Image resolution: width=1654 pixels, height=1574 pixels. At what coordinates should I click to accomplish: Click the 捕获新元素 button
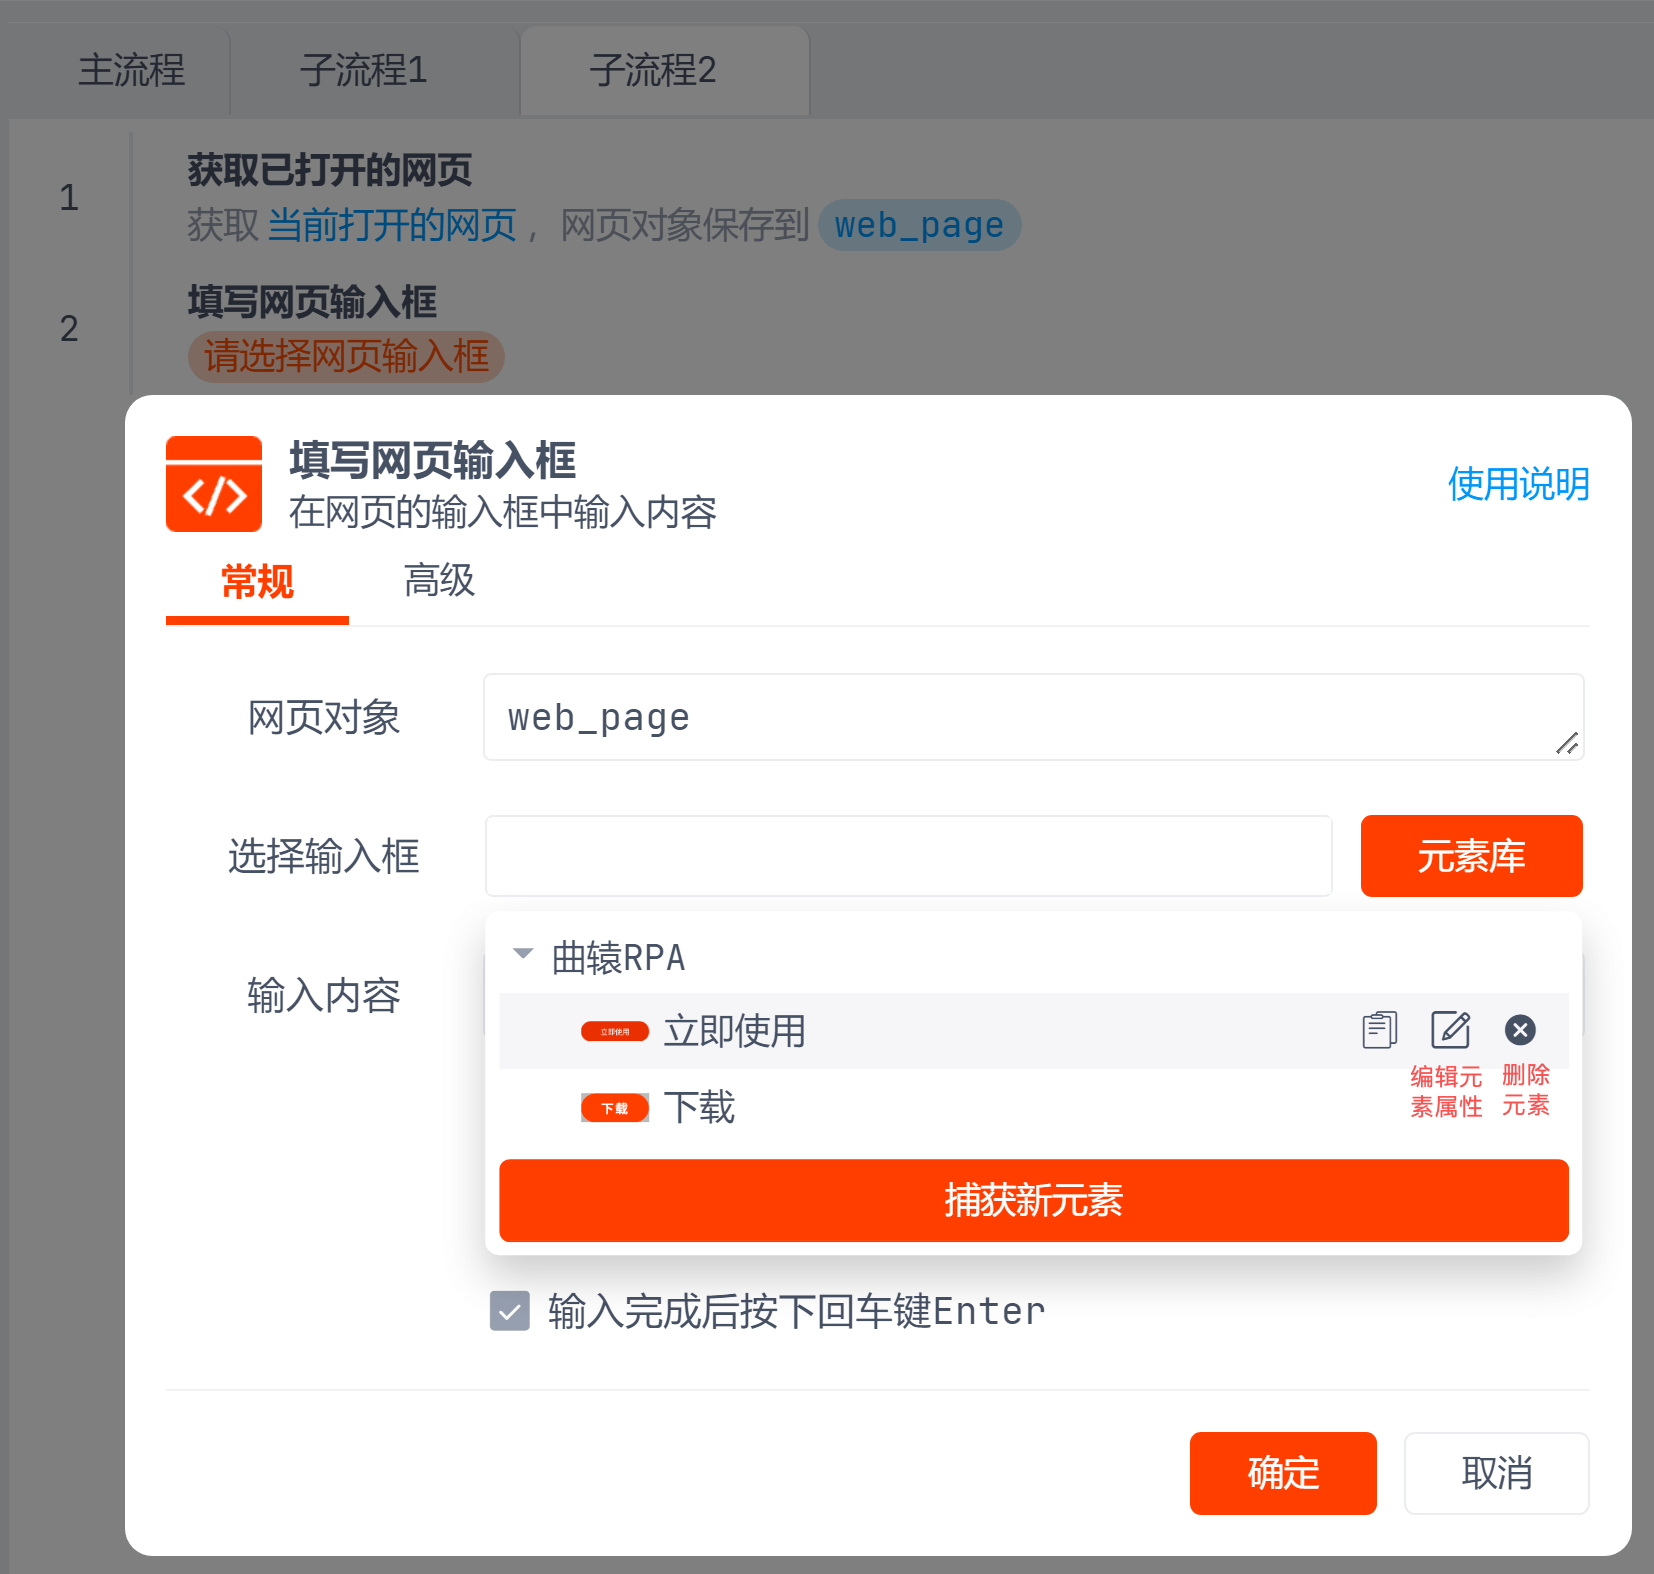(1033, 1200)
